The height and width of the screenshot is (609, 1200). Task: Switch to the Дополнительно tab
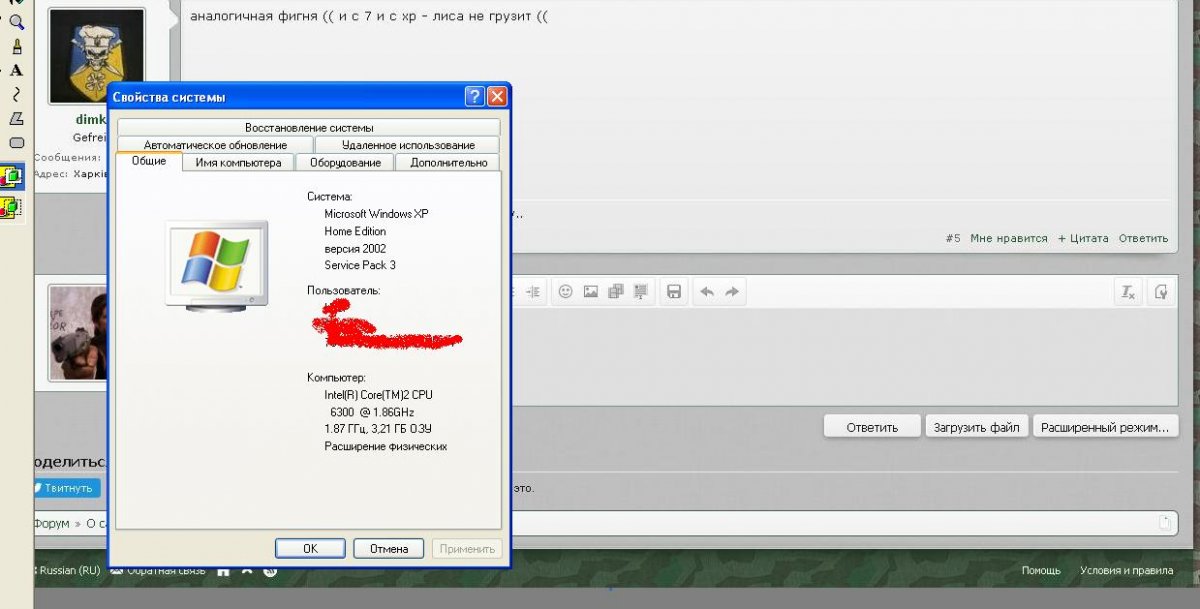click(448, 163)
